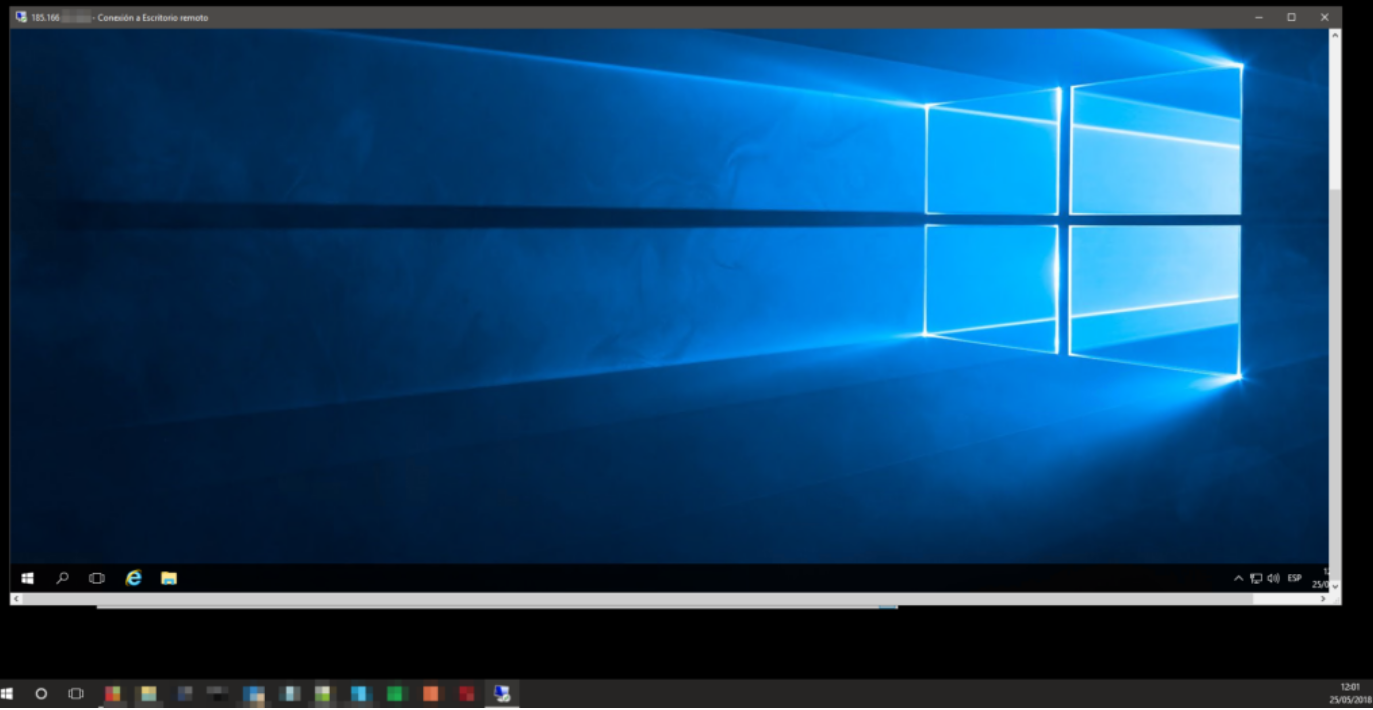Open search magnifier in remote taskbar
1373x710 pixels.
click(62, 578)
